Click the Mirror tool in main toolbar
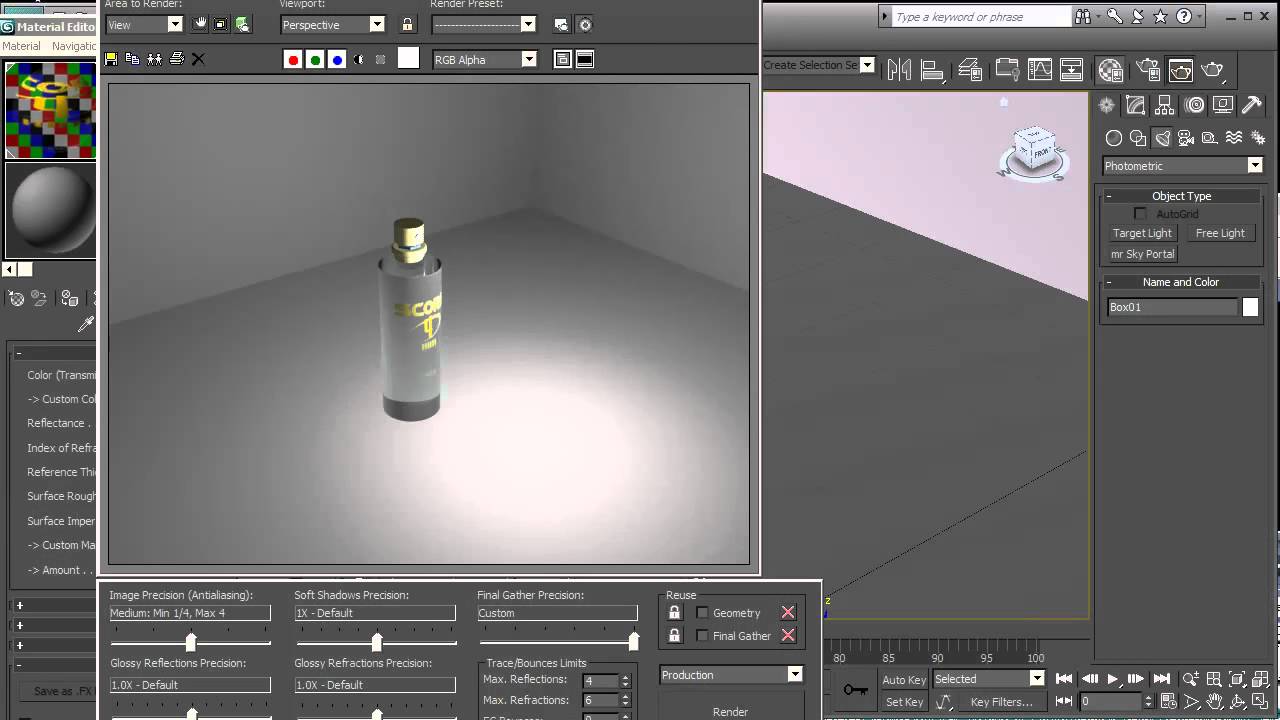 coord(899,70)
